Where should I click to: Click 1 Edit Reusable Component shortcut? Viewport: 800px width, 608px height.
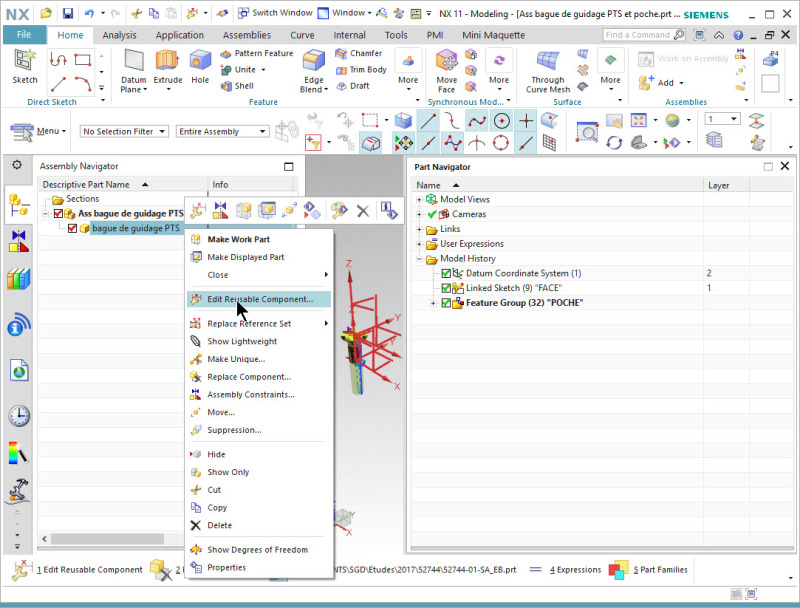[78, 570]
